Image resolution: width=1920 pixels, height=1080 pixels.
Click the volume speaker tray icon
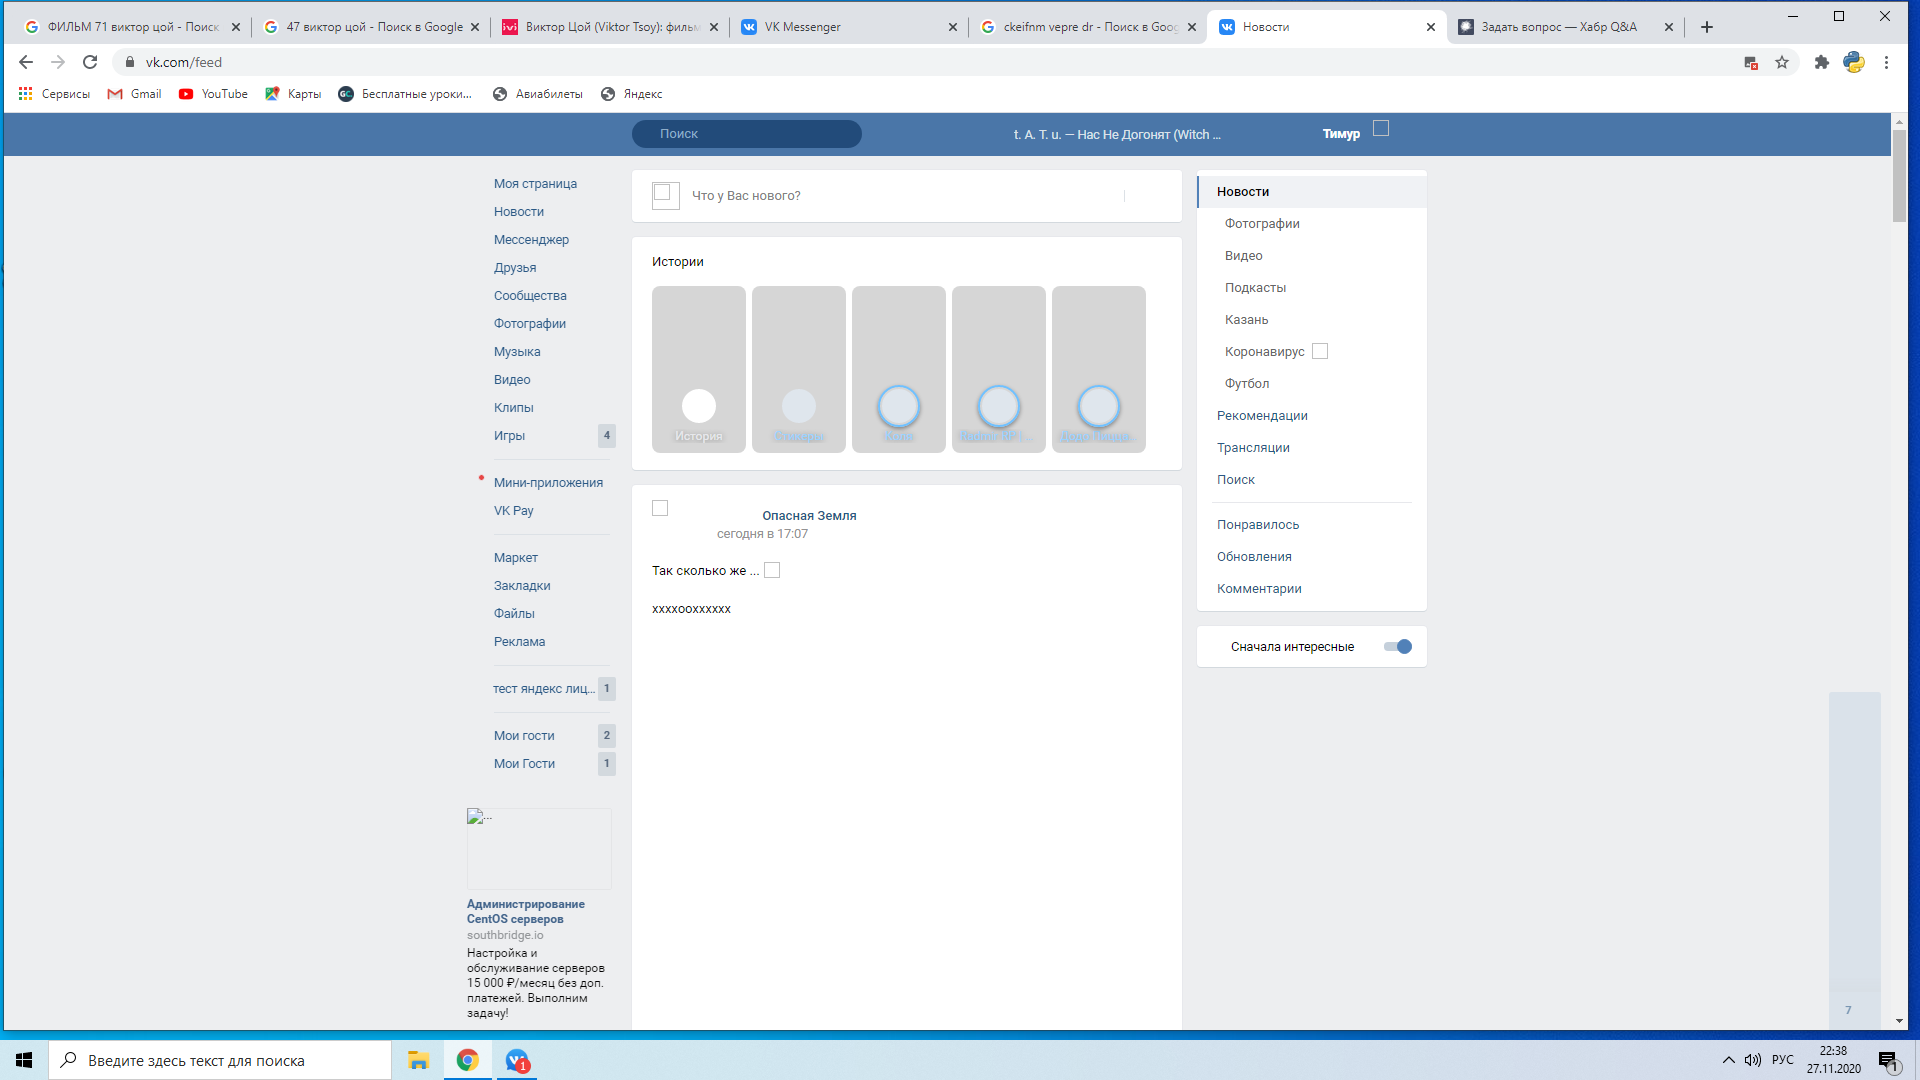tap(1753, 1060)
